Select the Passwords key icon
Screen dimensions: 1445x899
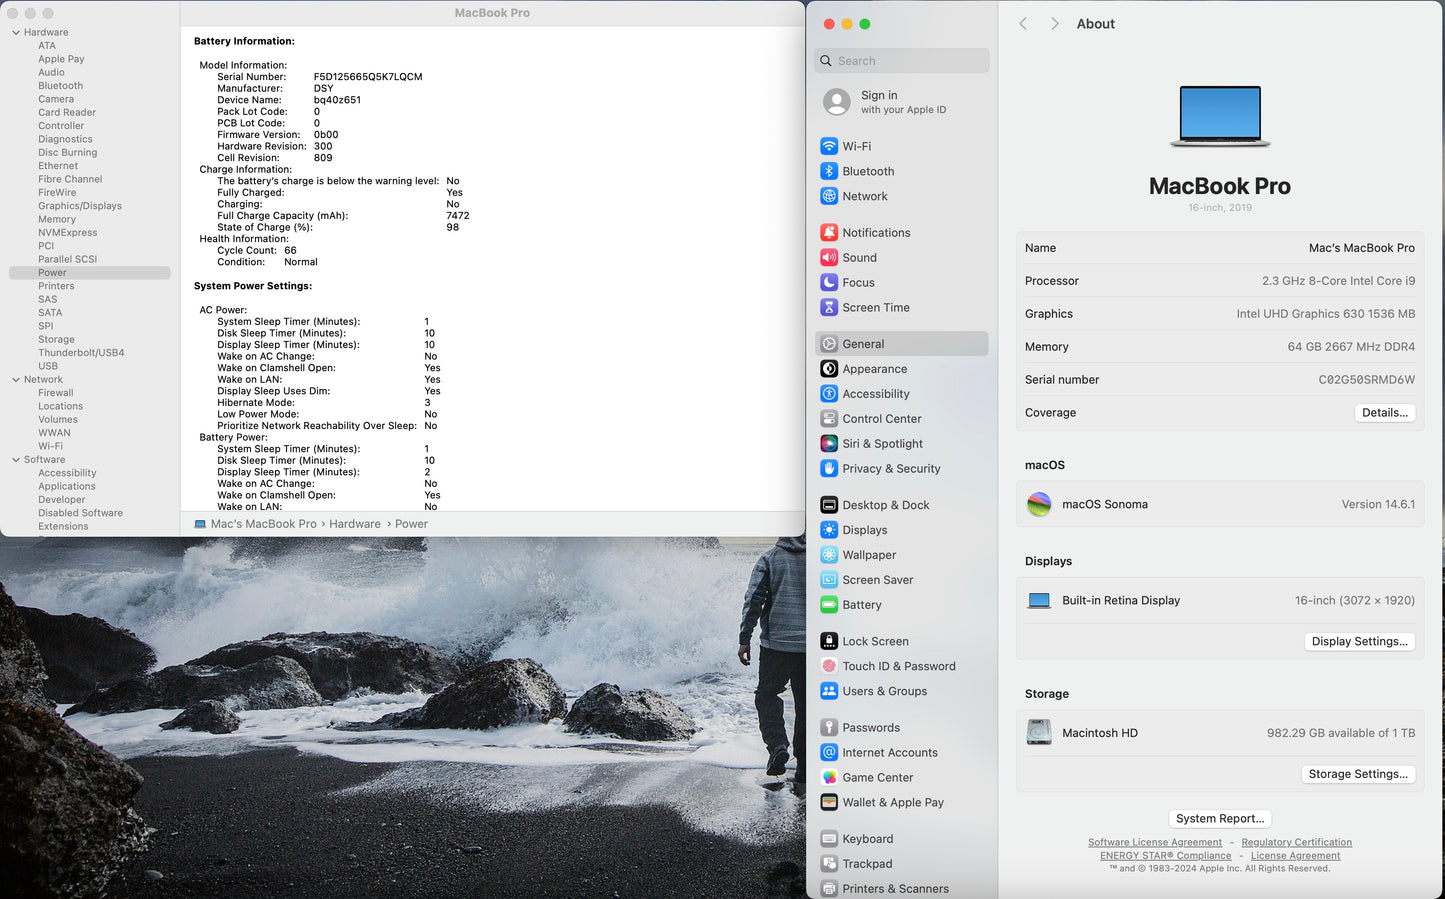829,727
